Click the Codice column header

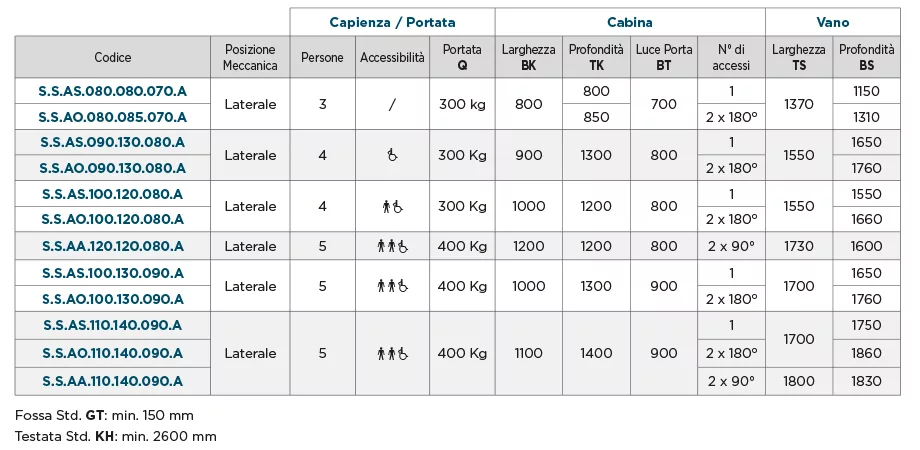click(113, 58)
